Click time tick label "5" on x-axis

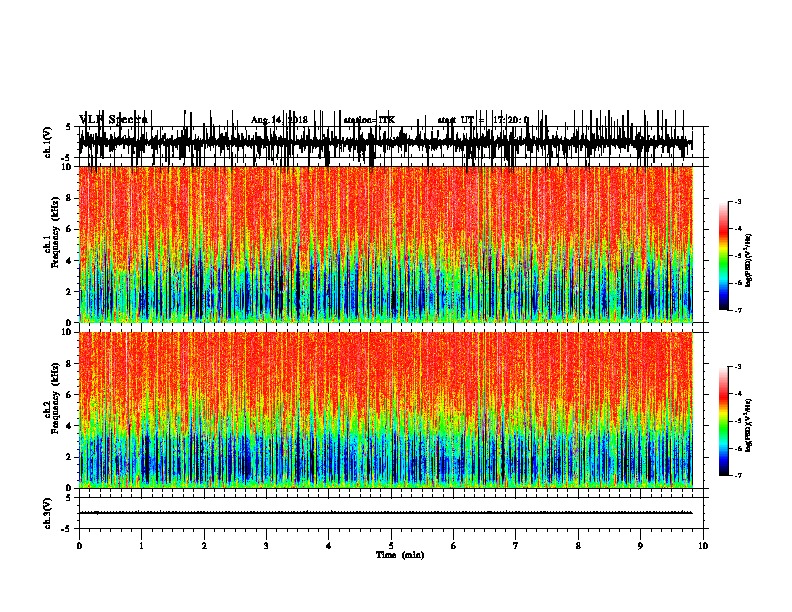[391, 546]
